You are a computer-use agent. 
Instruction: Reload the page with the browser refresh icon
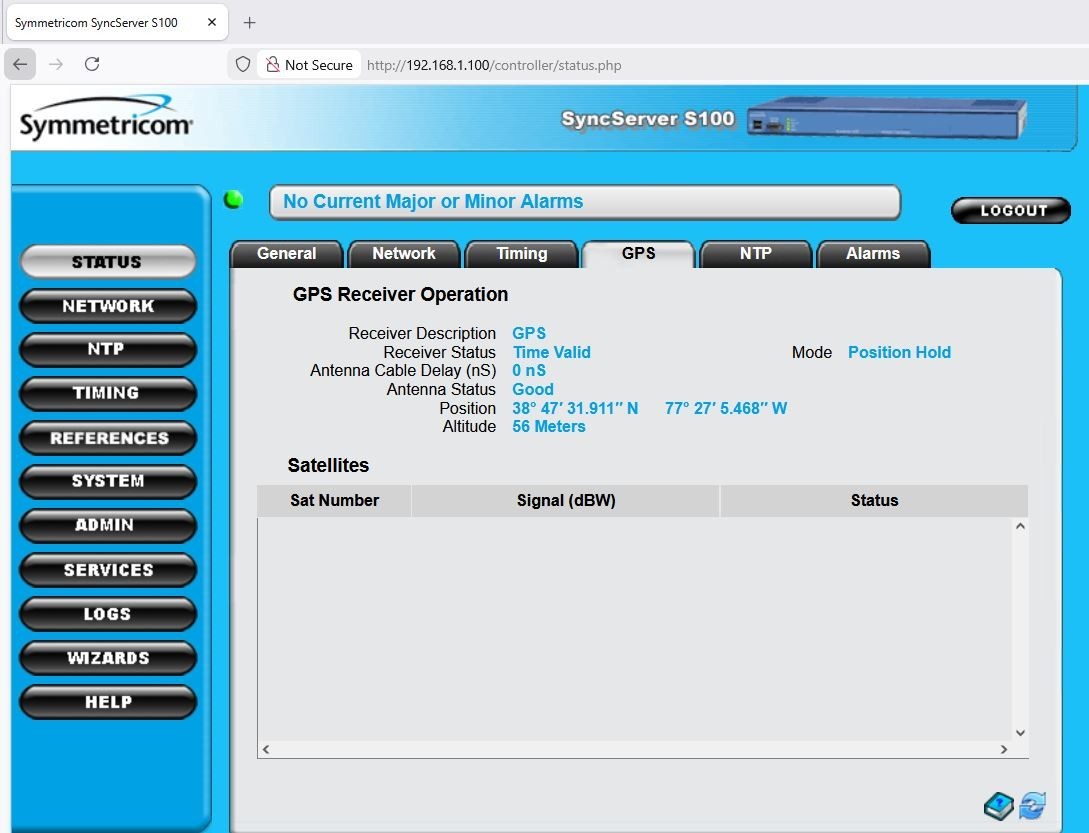(x=92, y=65)
